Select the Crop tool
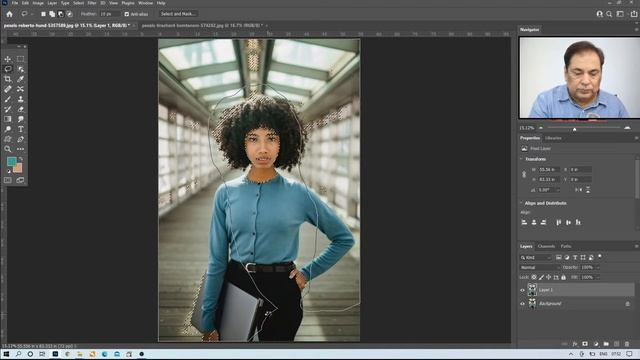Viewport: 640px width, 360px height. [8, 79]
